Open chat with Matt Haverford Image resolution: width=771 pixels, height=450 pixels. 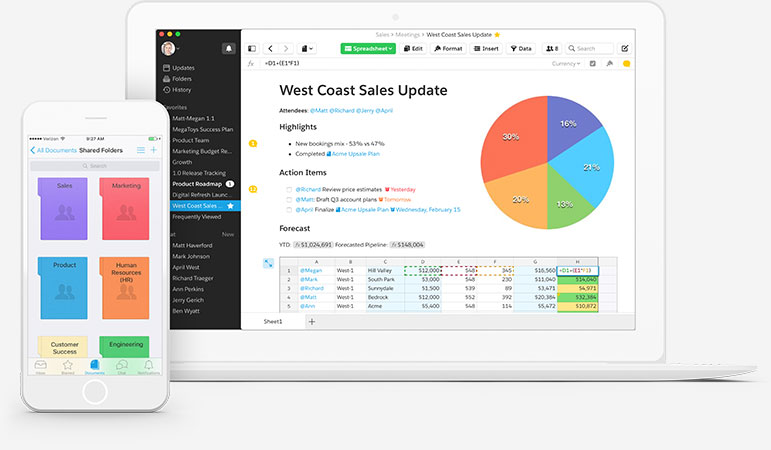[x=192, y=245]
